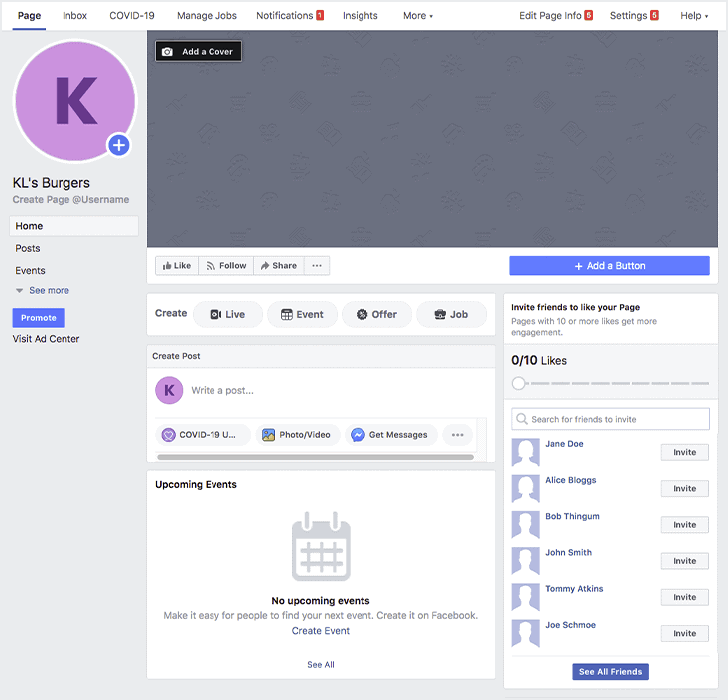The height and width of the screenshot is (700, 728).
Task: Open Edit Page Info
Action: click(x=556, y=16)
